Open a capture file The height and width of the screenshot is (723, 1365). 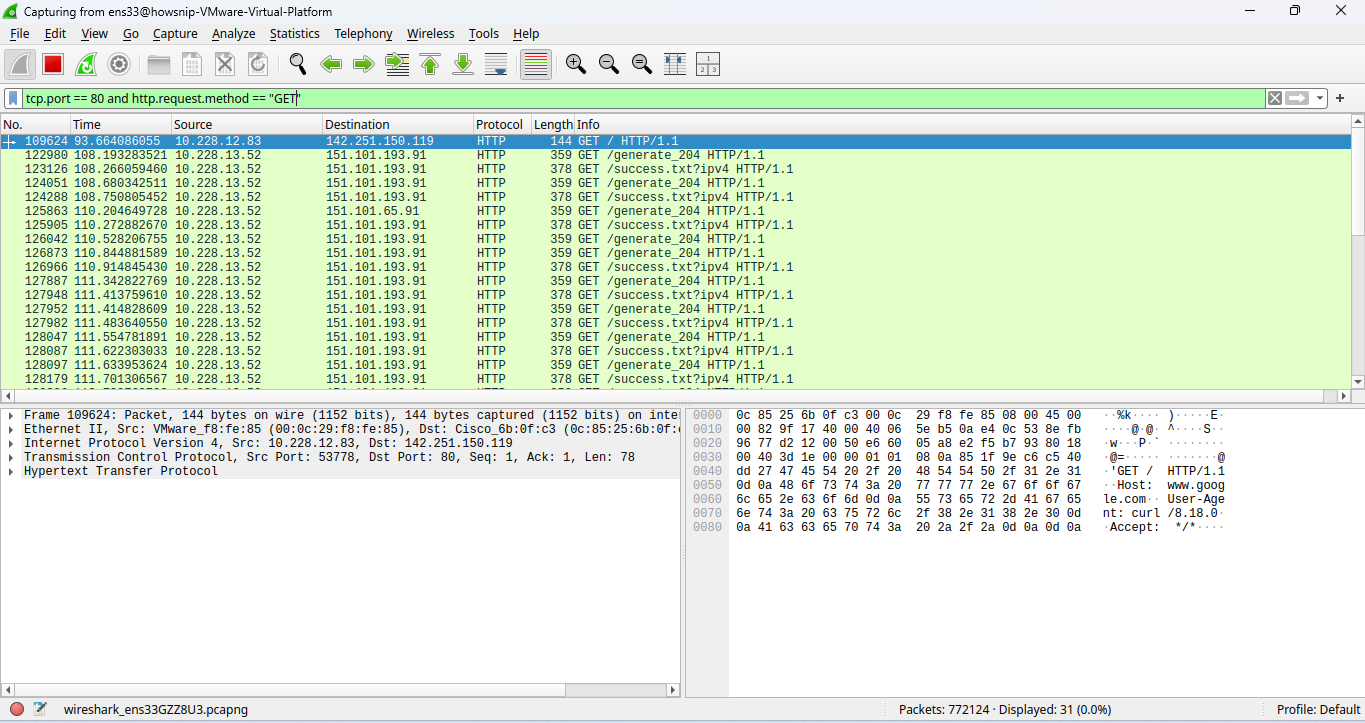(159, 65)
